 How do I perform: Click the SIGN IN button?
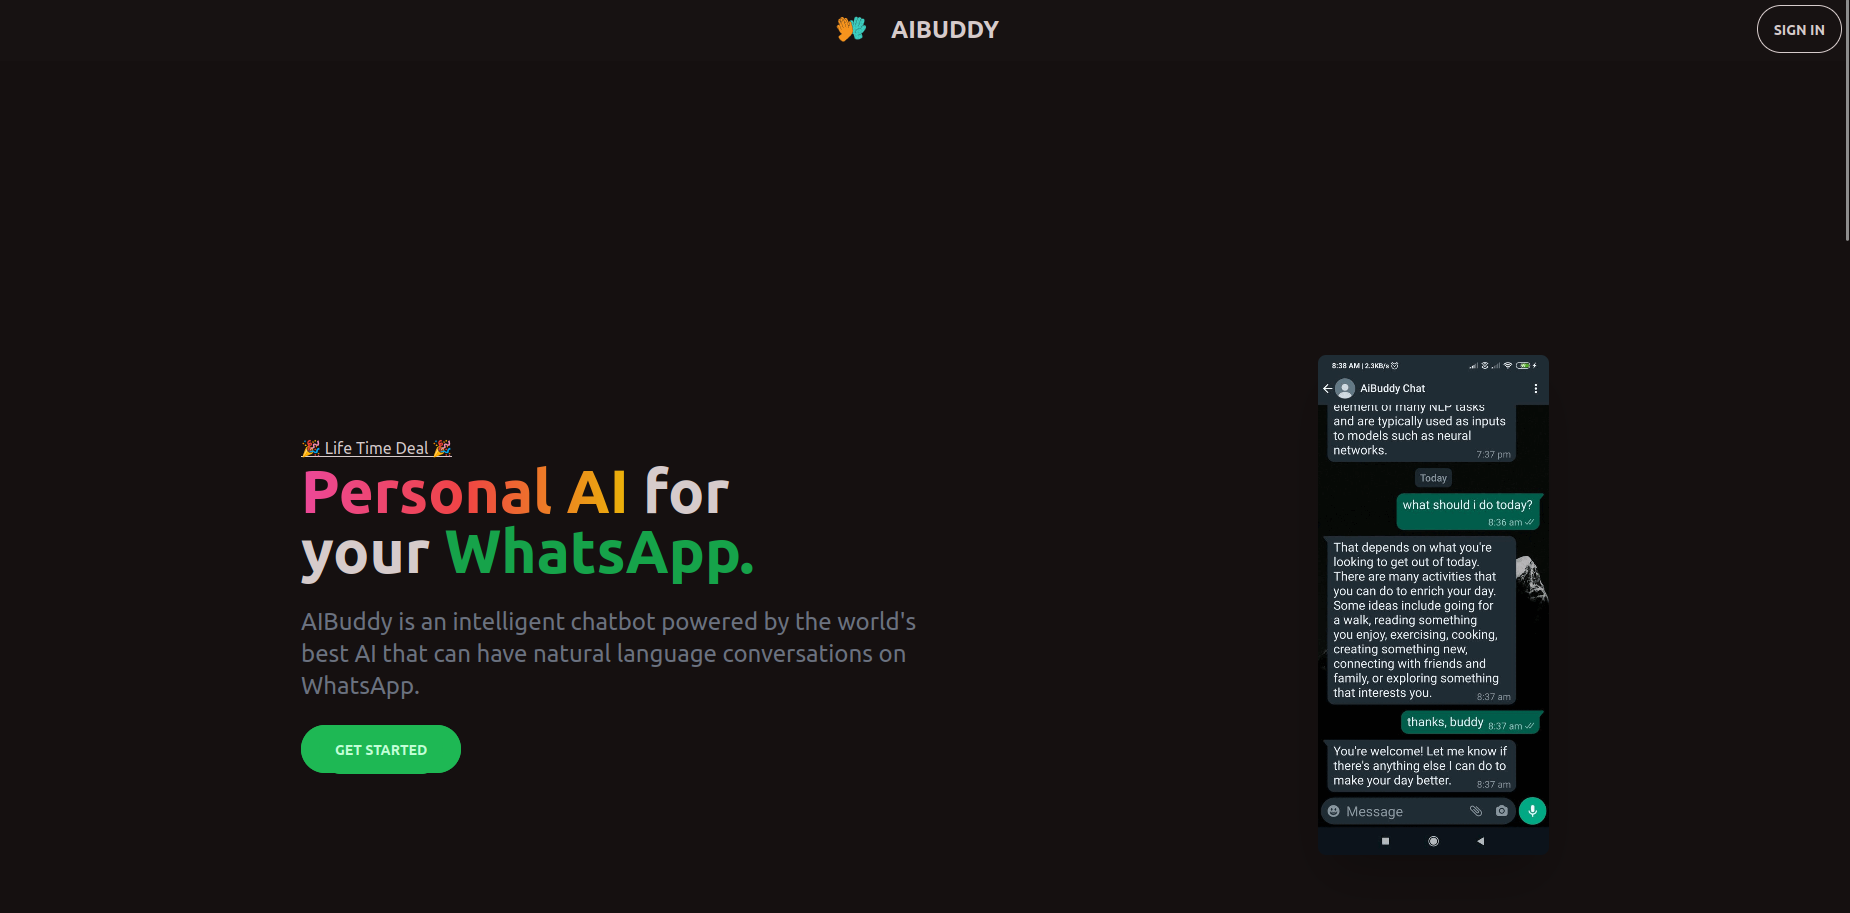(1799, 29)
